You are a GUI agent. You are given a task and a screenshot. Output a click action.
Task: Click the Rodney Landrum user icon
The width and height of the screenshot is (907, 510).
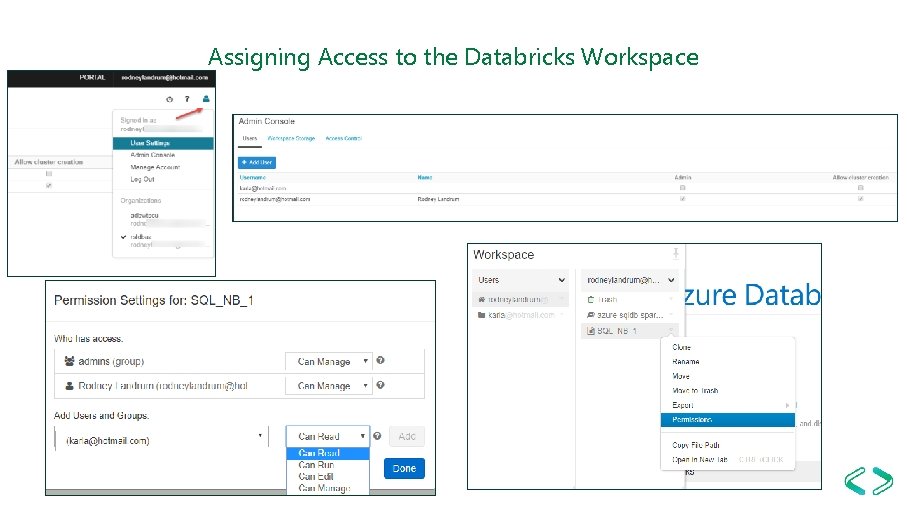[x=69, y=386]
